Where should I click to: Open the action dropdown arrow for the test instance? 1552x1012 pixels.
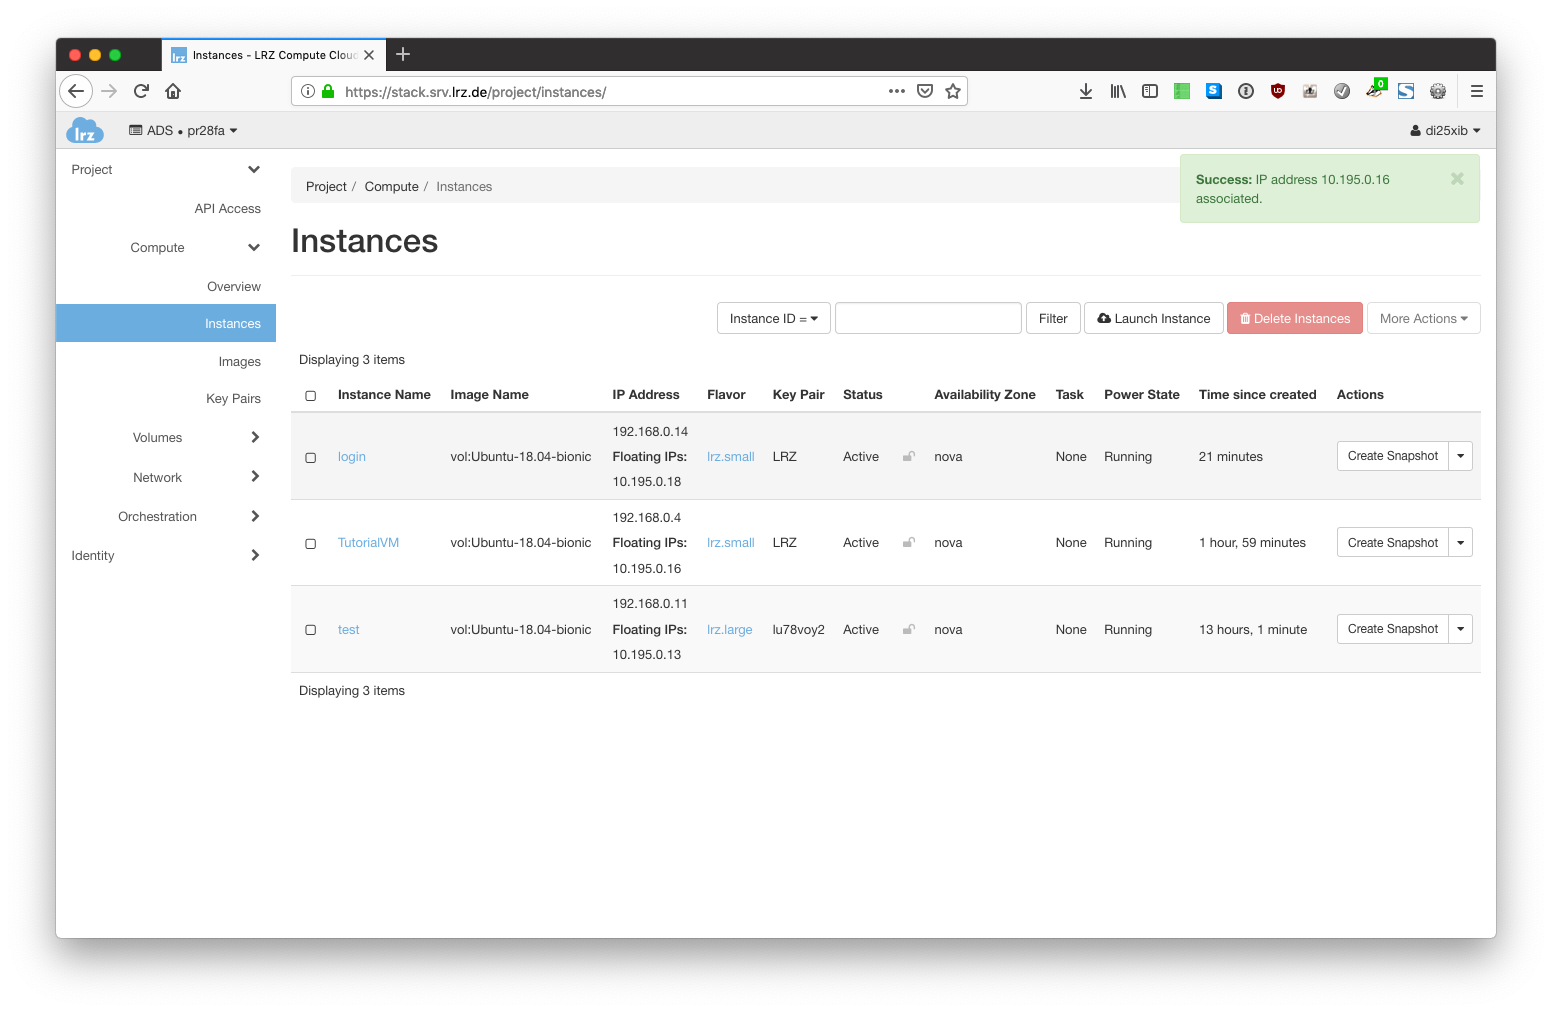[x=1460, y=629]
